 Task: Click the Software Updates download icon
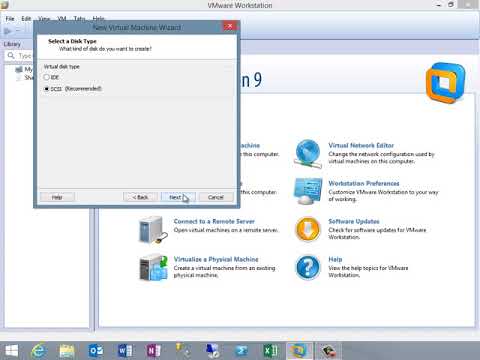pyautogui.click(x=308, y=229)
